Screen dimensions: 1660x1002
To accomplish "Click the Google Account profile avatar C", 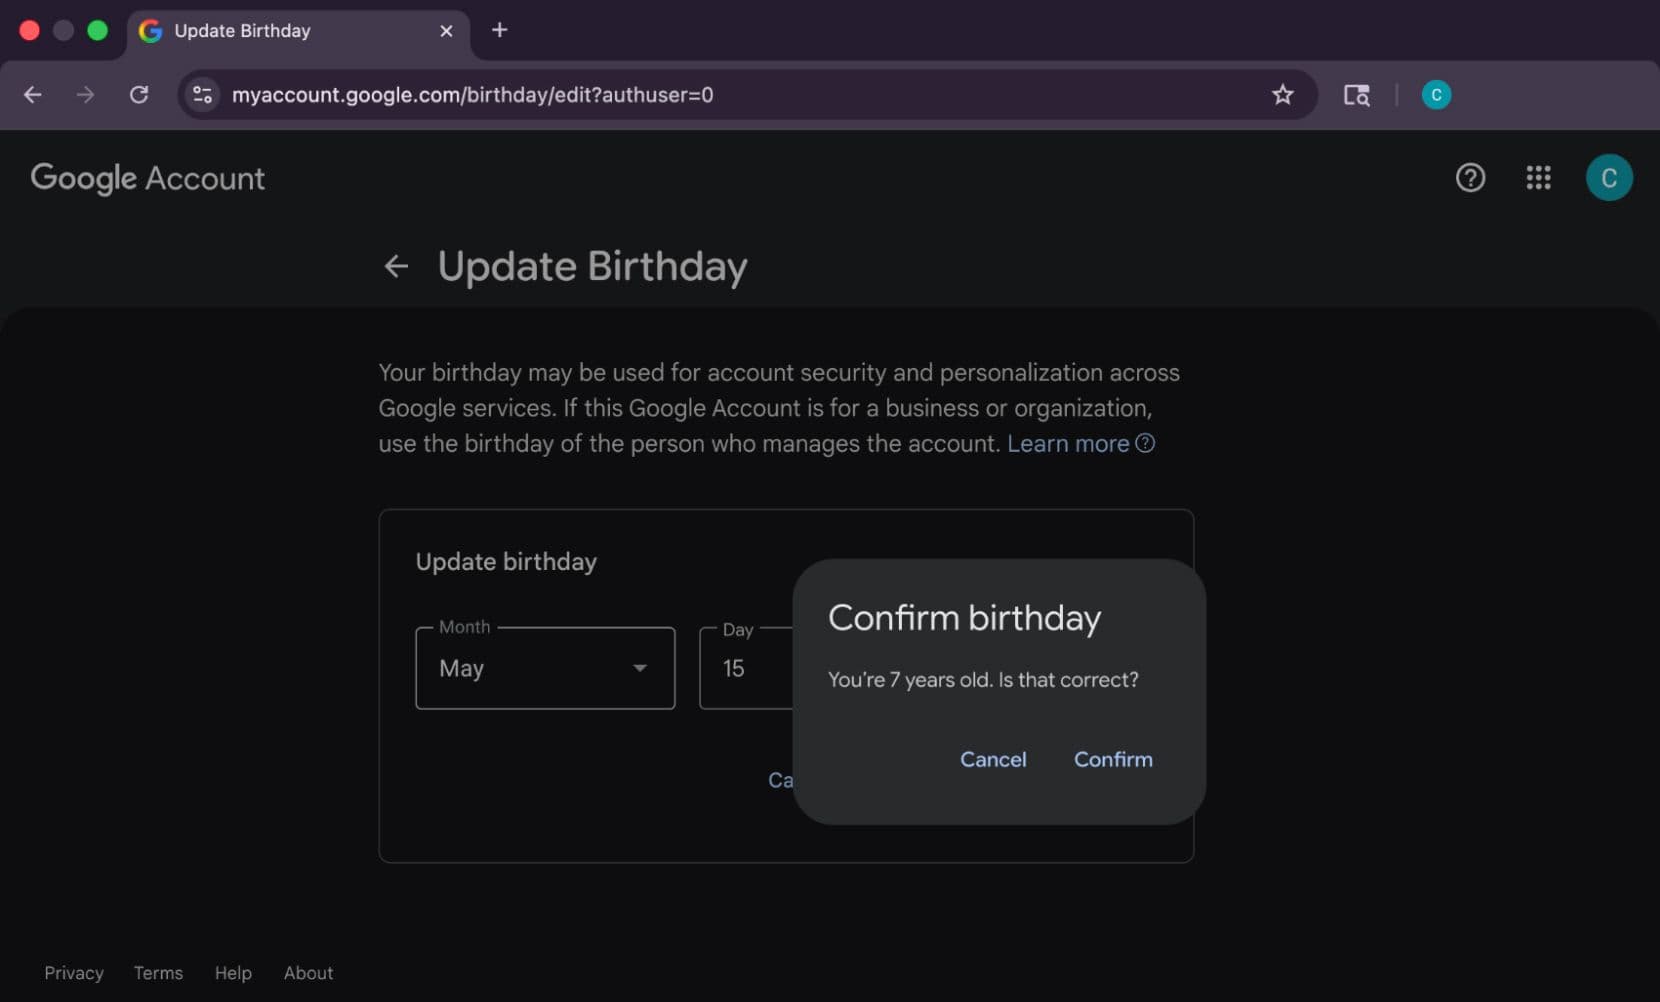I will [1609, 178].
